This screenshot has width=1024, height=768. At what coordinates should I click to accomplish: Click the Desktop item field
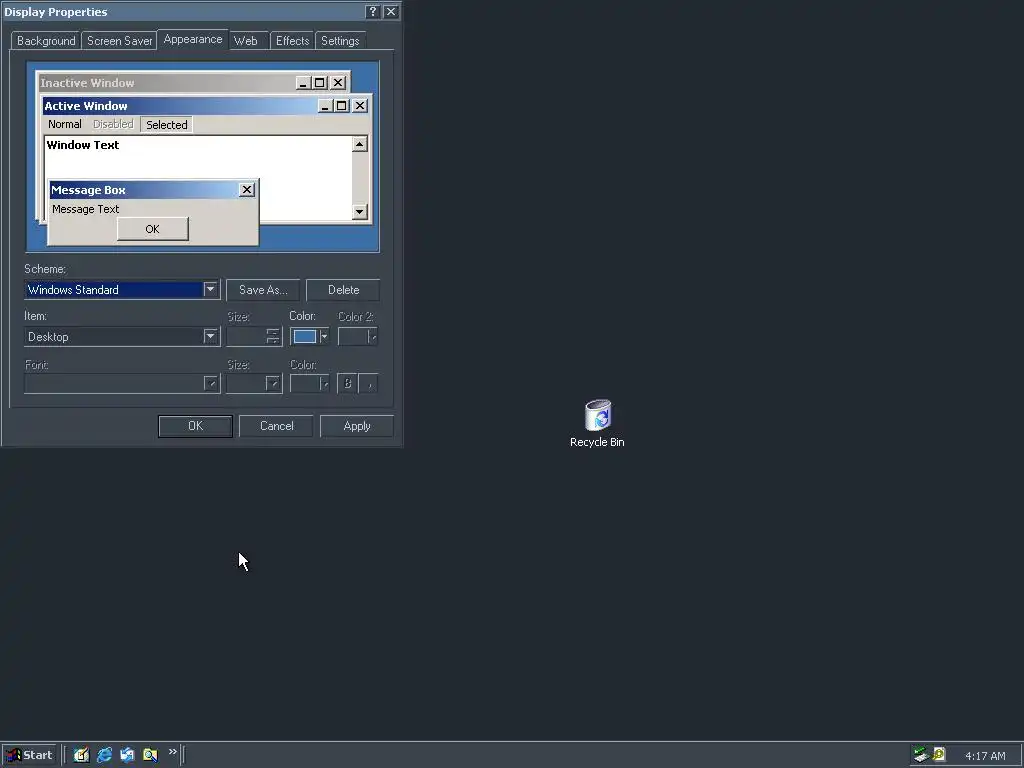click(114, 336)
